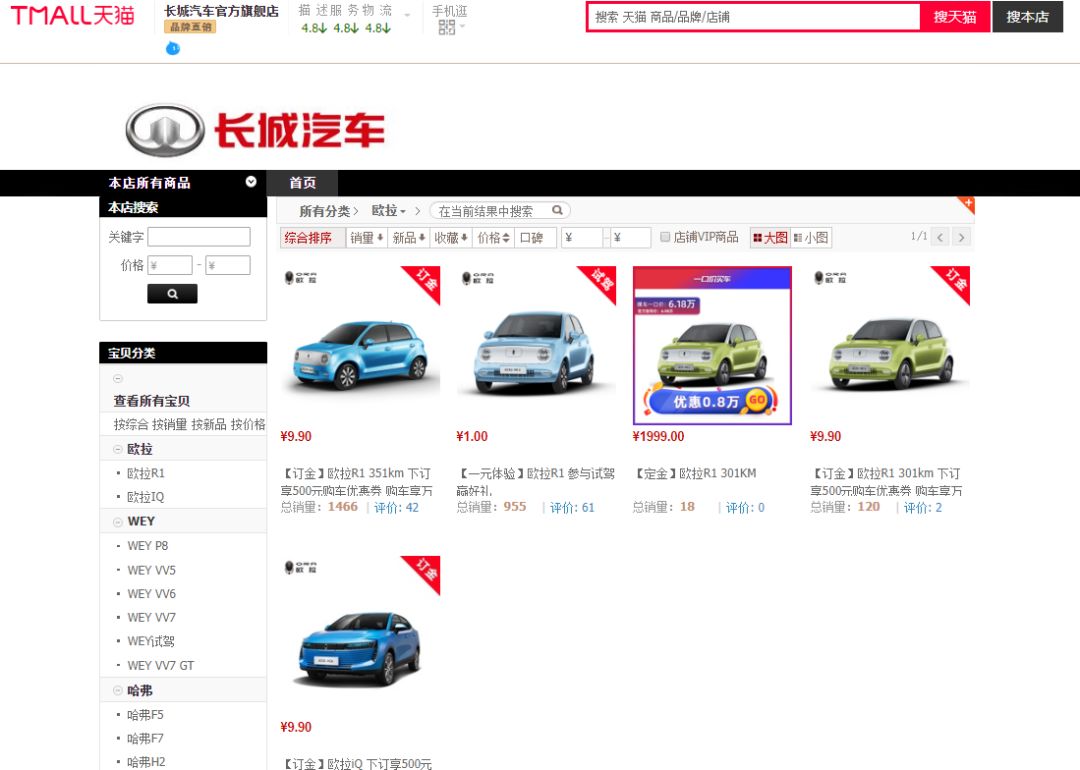
Task: Click toolbar maximum price ¥ field
Action: 630,238
